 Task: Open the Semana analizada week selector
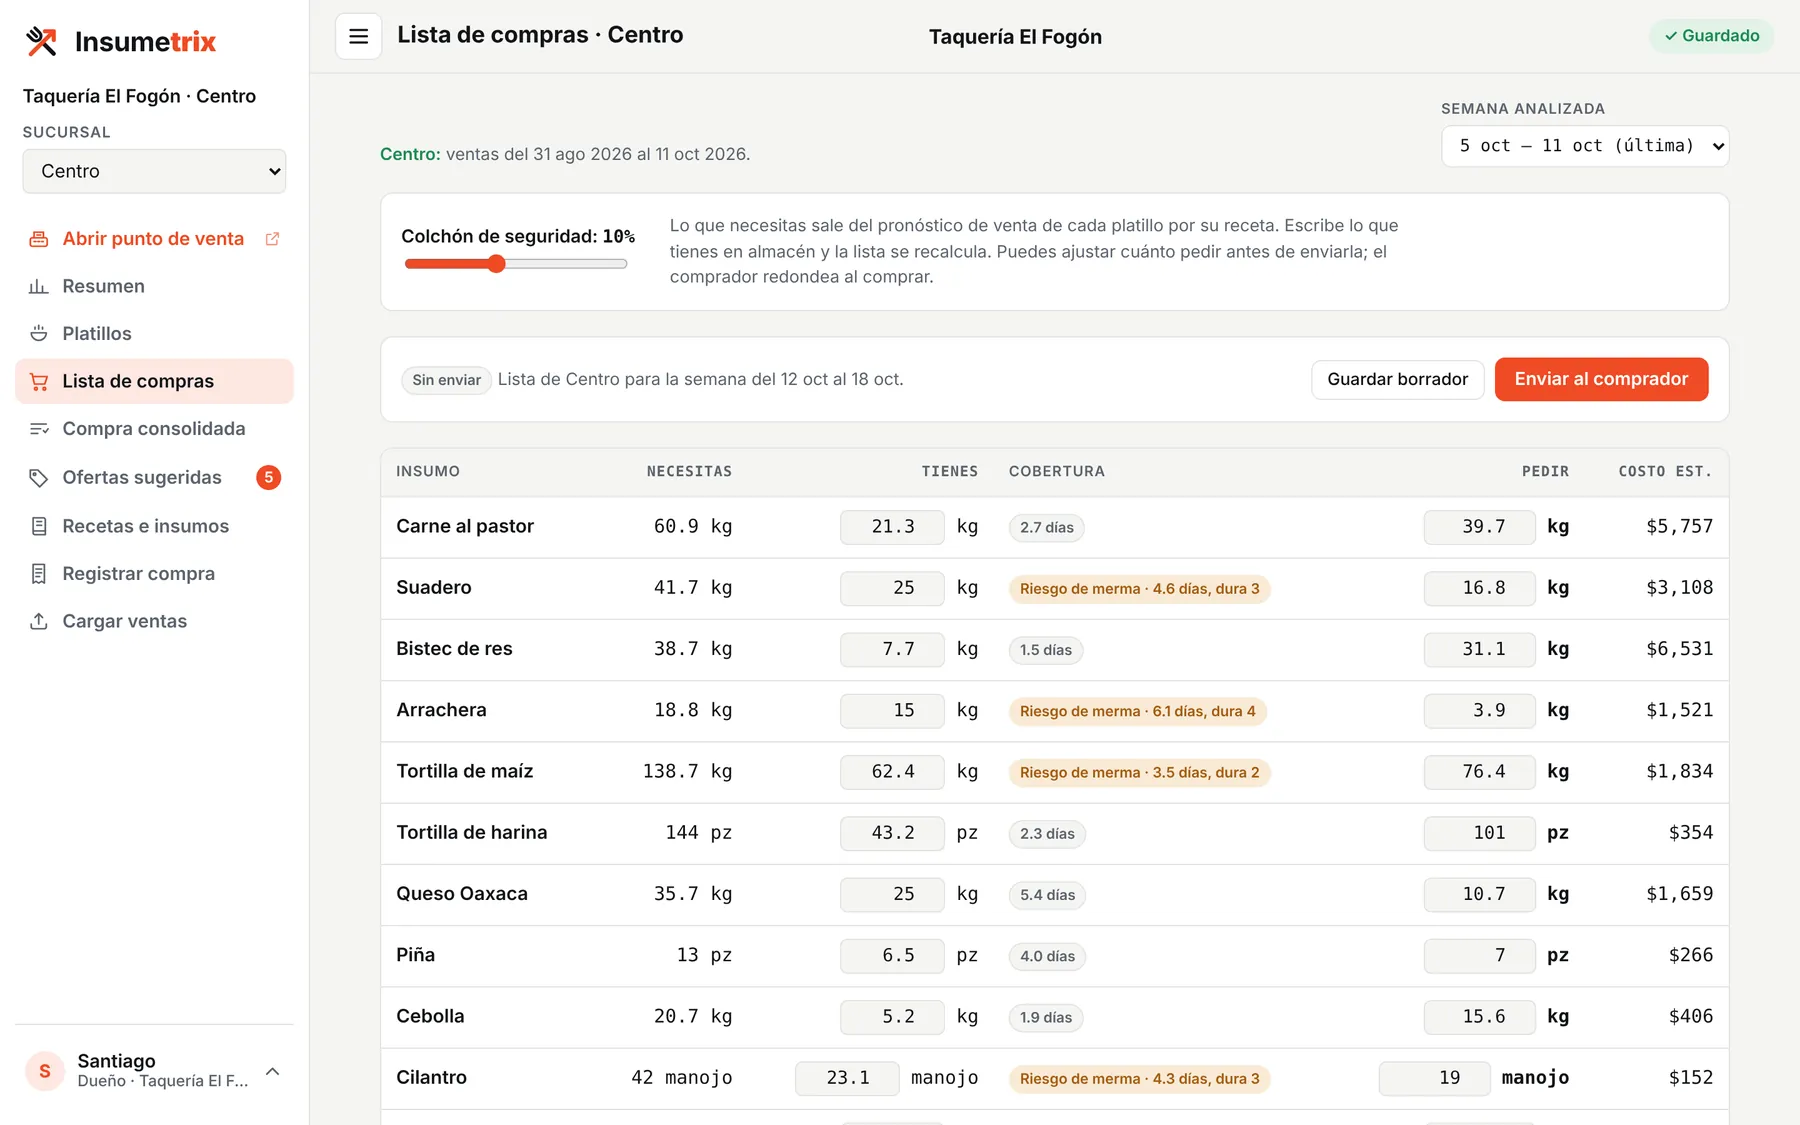[1585, 146]
